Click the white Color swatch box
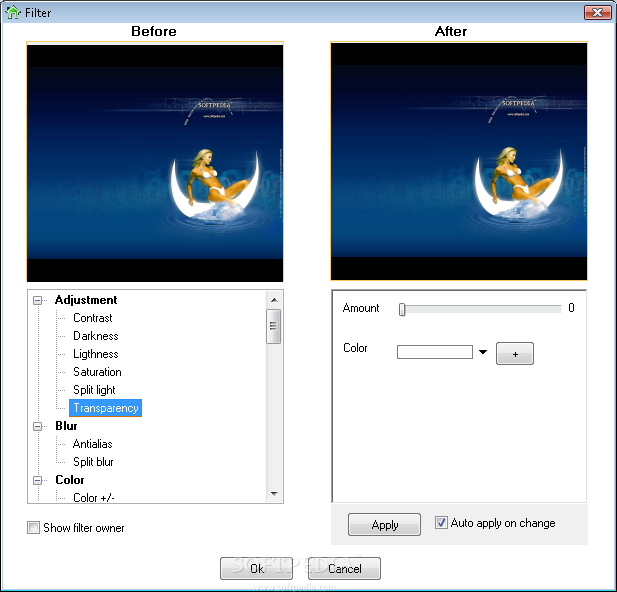Screen dimensions: 617x592 pos(435,352)
